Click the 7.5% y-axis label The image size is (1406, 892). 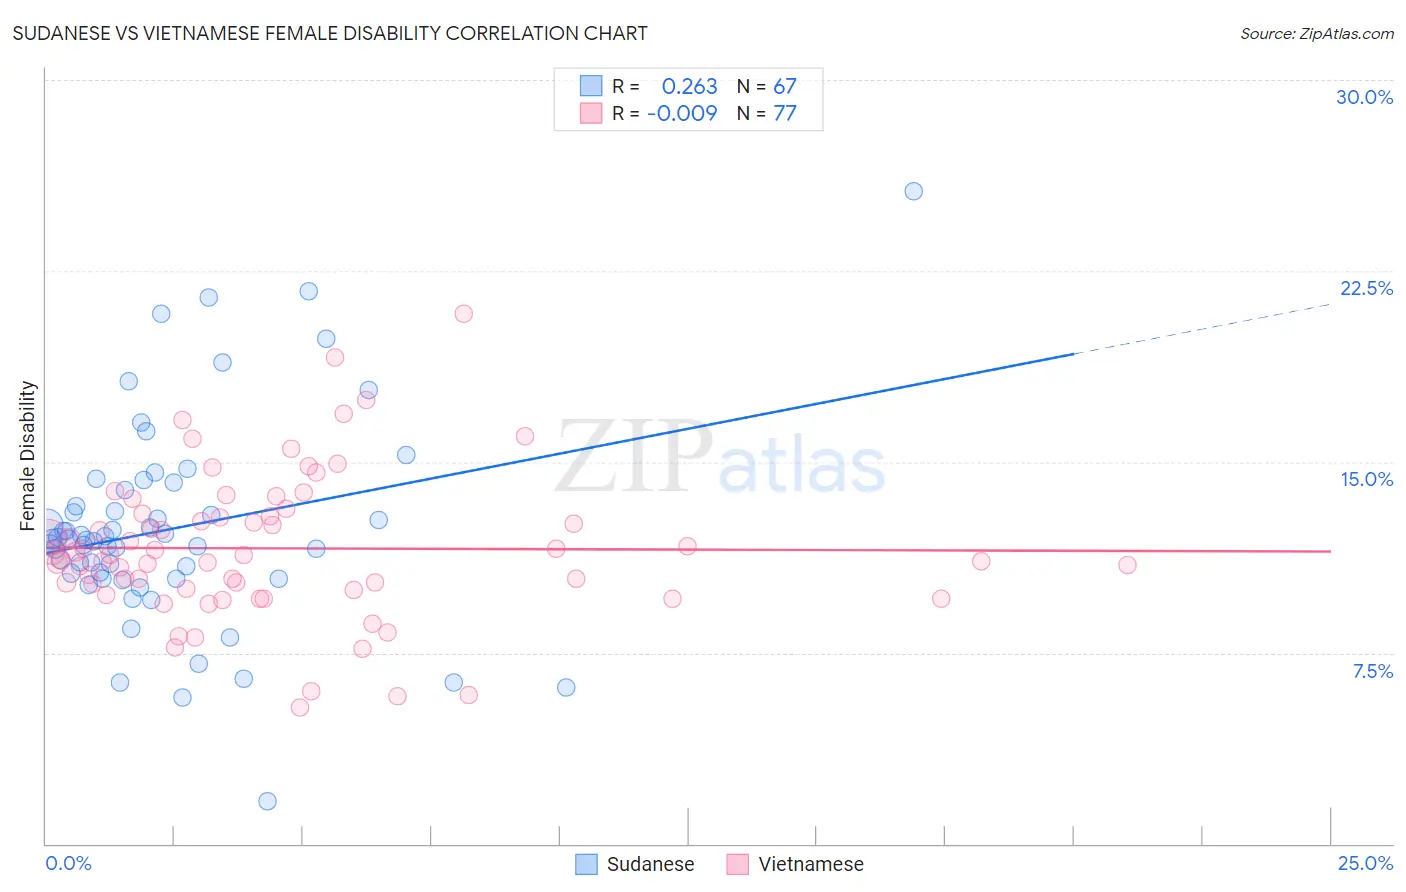[x=1372, y=671]
